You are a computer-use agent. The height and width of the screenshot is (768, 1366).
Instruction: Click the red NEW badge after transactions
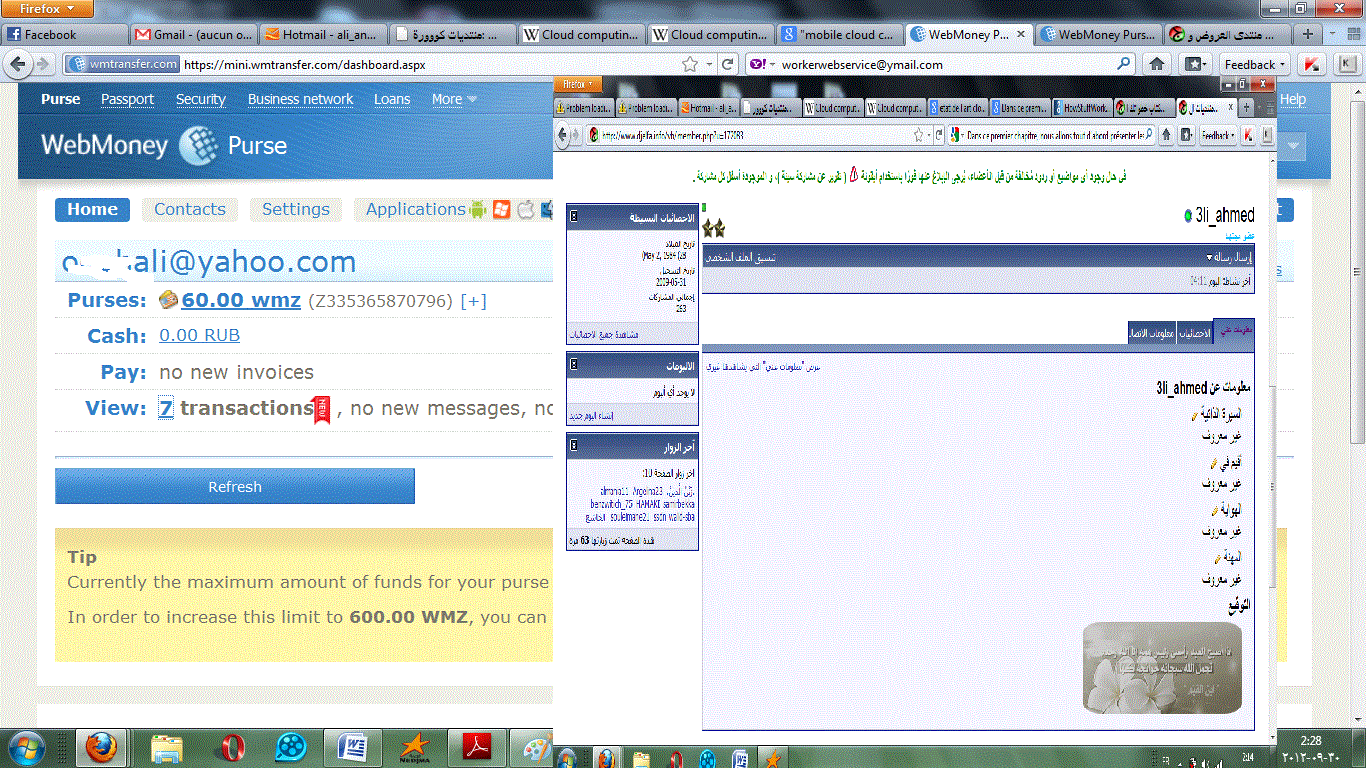click(x=321, y=409)
